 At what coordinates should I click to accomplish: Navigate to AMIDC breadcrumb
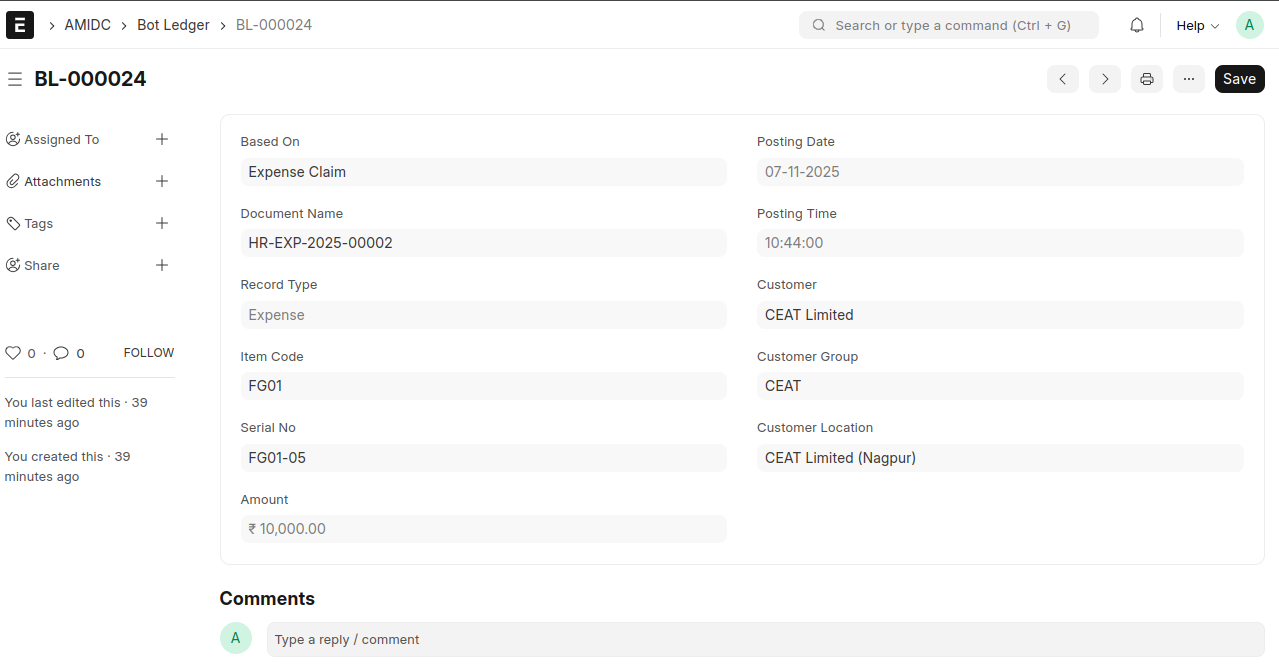(x=88, y=25)
